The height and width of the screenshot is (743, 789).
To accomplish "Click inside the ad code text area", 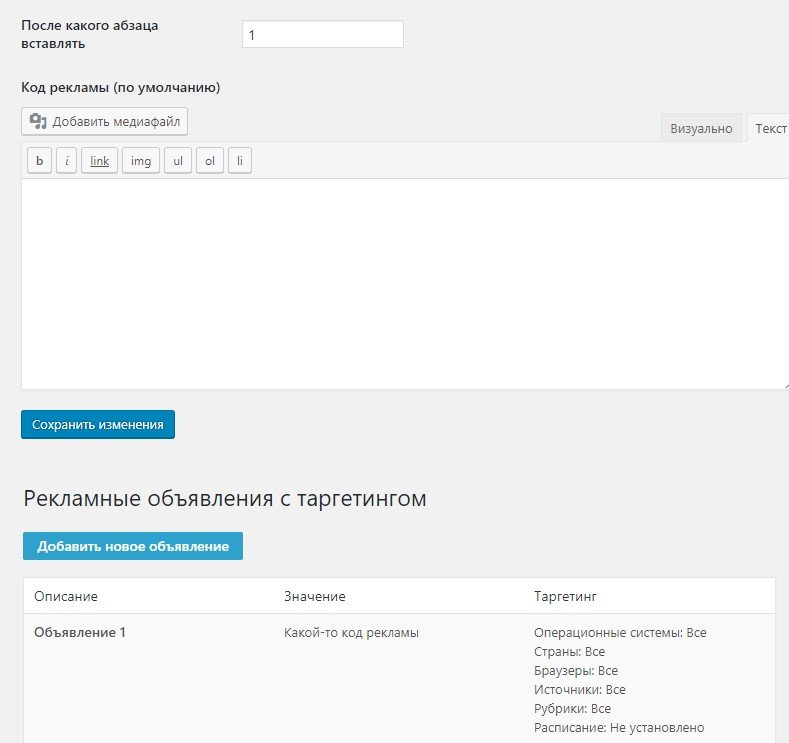I will pos(405,284).
